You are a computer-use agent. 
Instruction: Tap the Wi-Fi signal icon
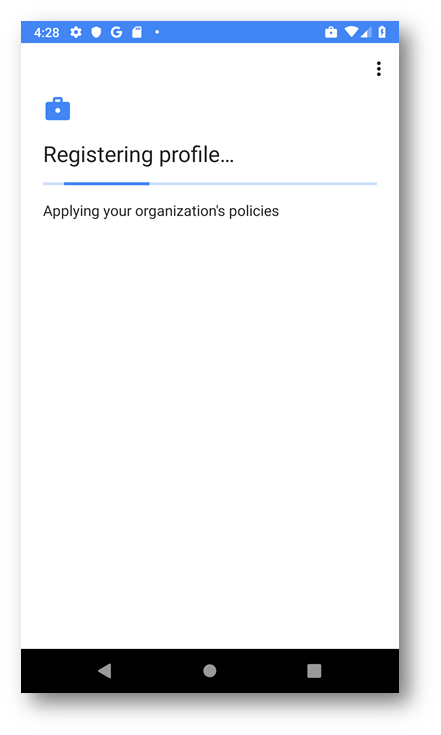click(351, 32)
